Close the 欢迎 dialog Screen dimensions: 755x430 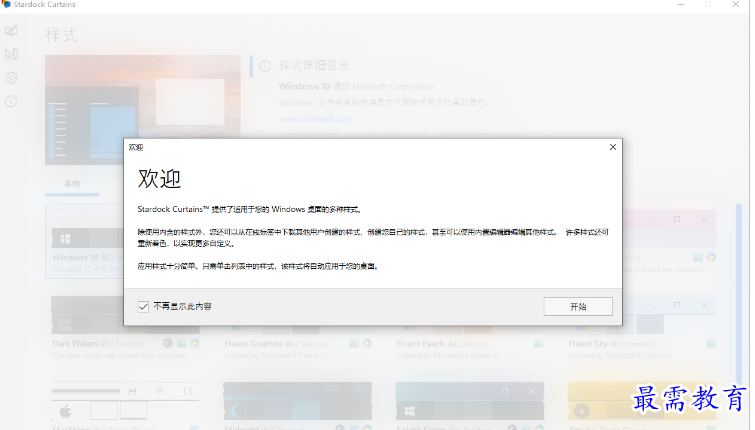(x=612, y=147)
